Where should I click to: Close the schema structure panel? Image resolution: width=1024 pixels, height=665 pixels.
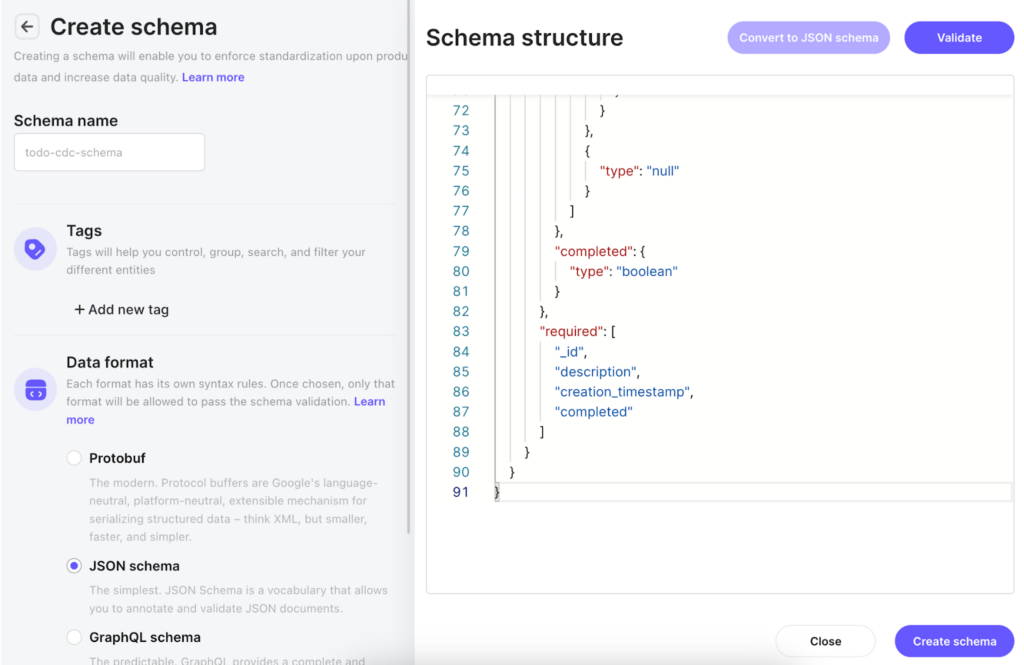pos(825,641)
